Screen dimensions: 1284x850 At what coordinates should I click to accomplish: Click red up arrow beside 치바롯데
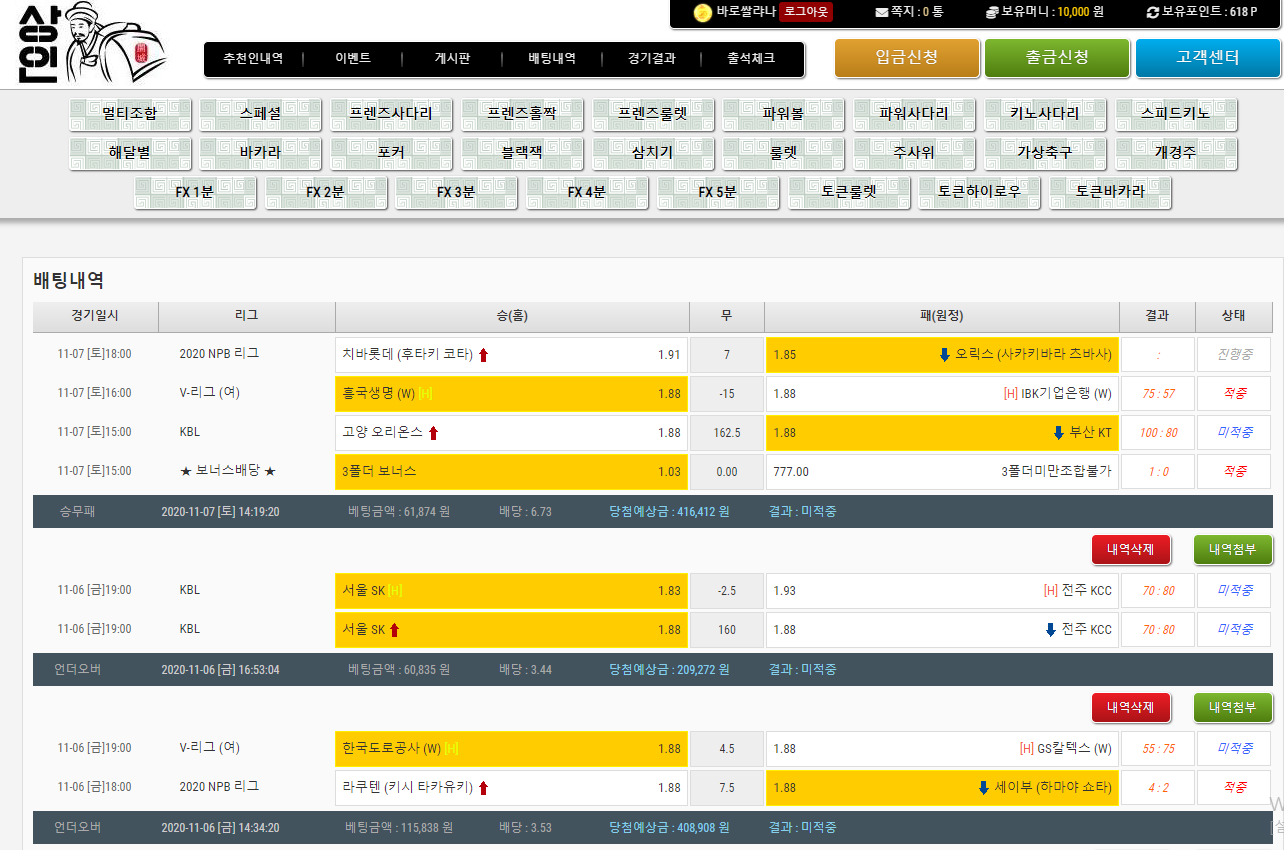point(484,355)
